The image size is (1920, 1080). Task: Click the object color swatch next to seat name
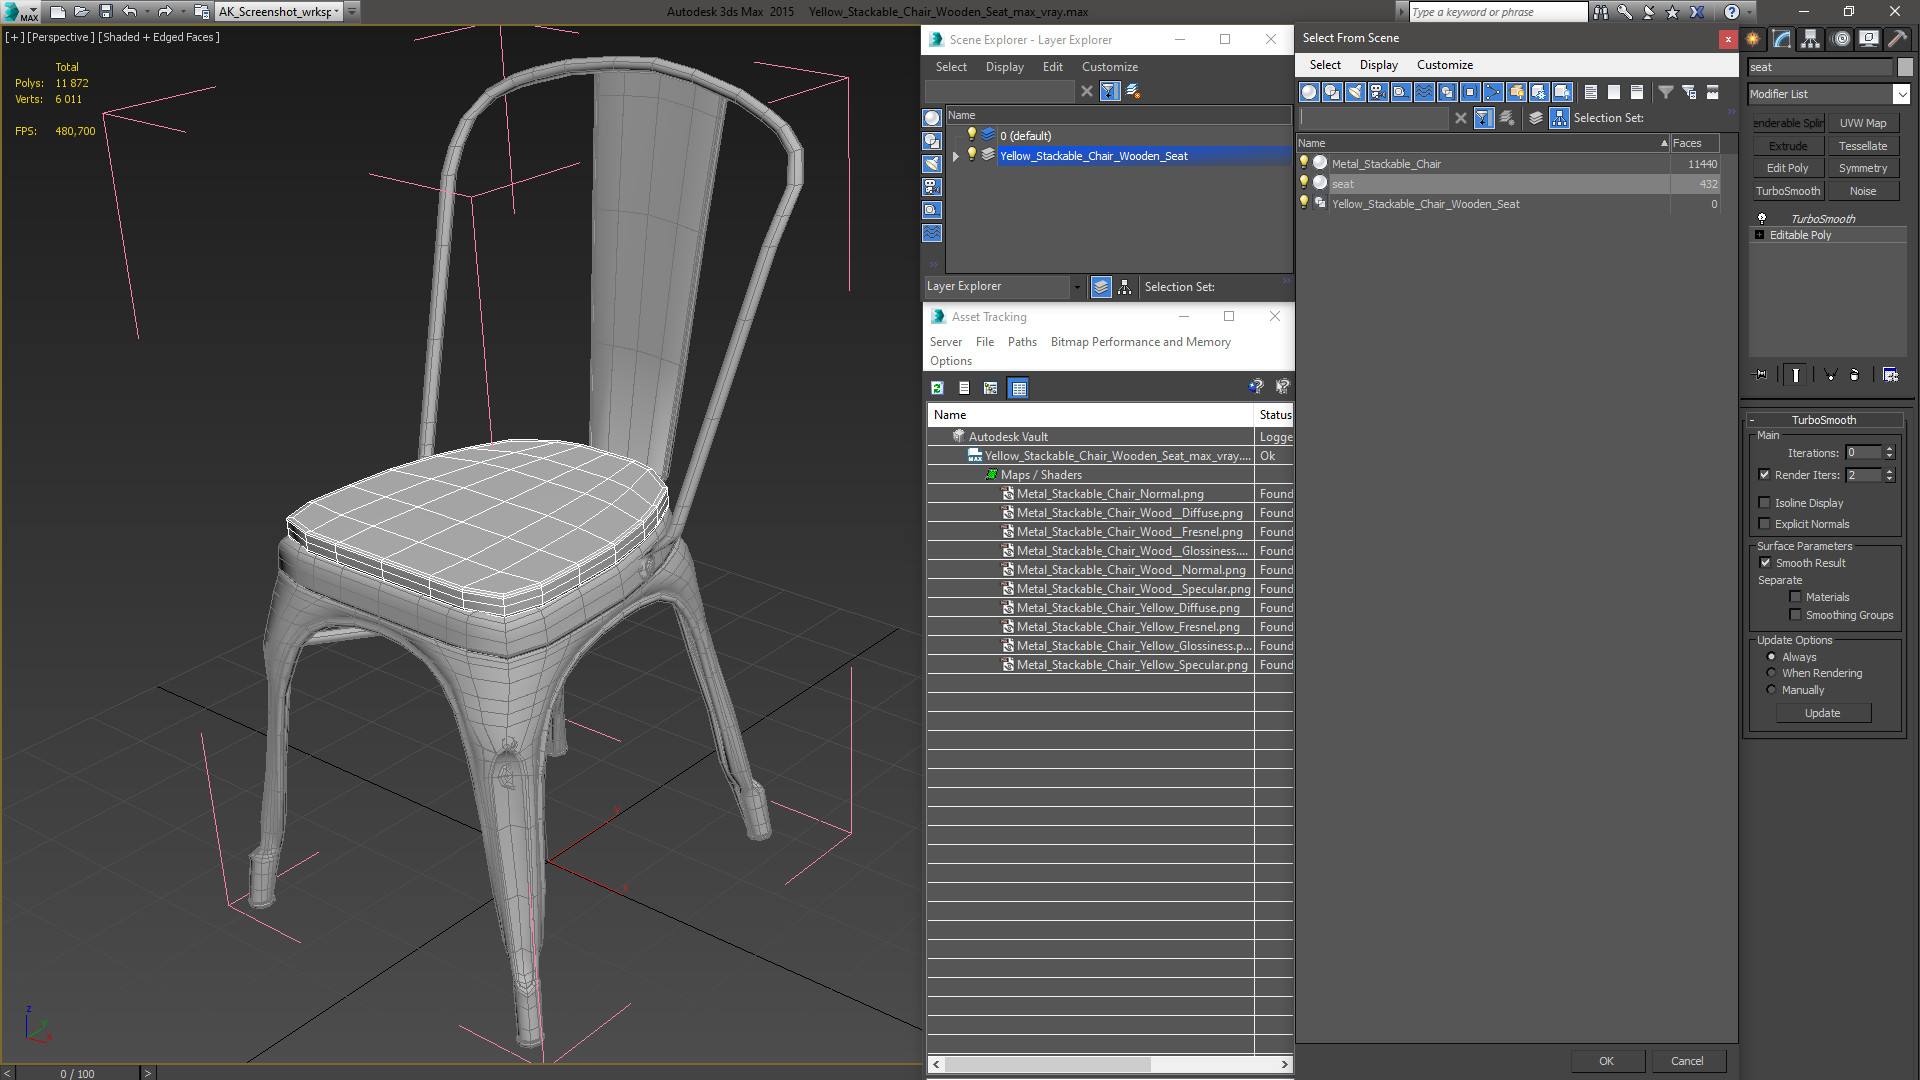[1905, 67]
